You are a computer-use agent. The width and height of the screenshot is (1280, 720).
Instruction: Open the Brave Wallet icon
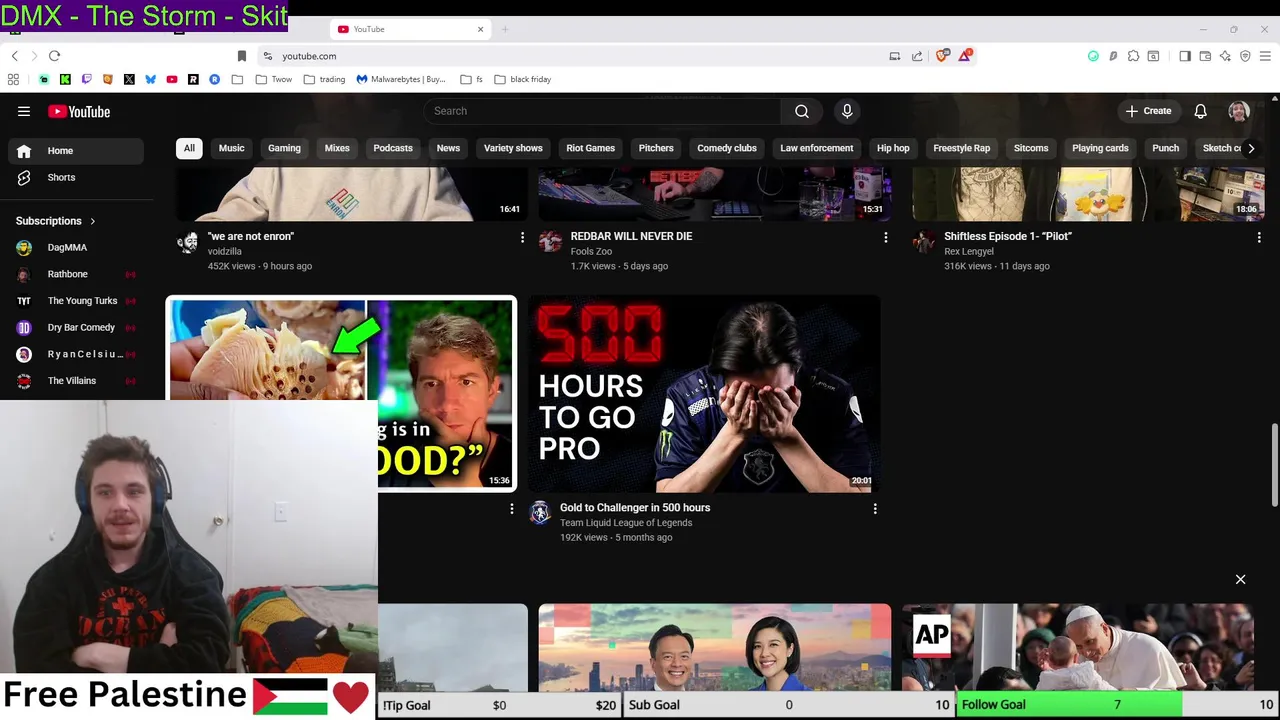(1205, 56)
